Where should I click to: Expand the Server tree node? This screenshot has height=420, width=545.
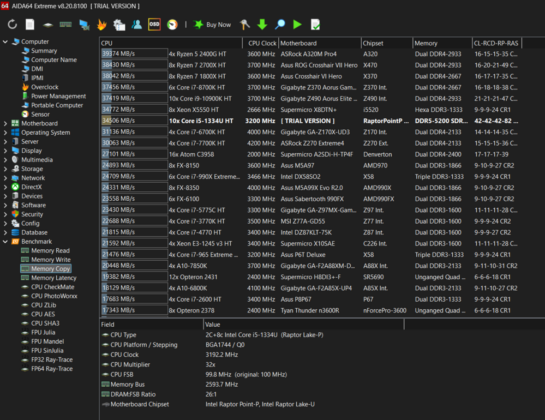[x=5, y=142]
